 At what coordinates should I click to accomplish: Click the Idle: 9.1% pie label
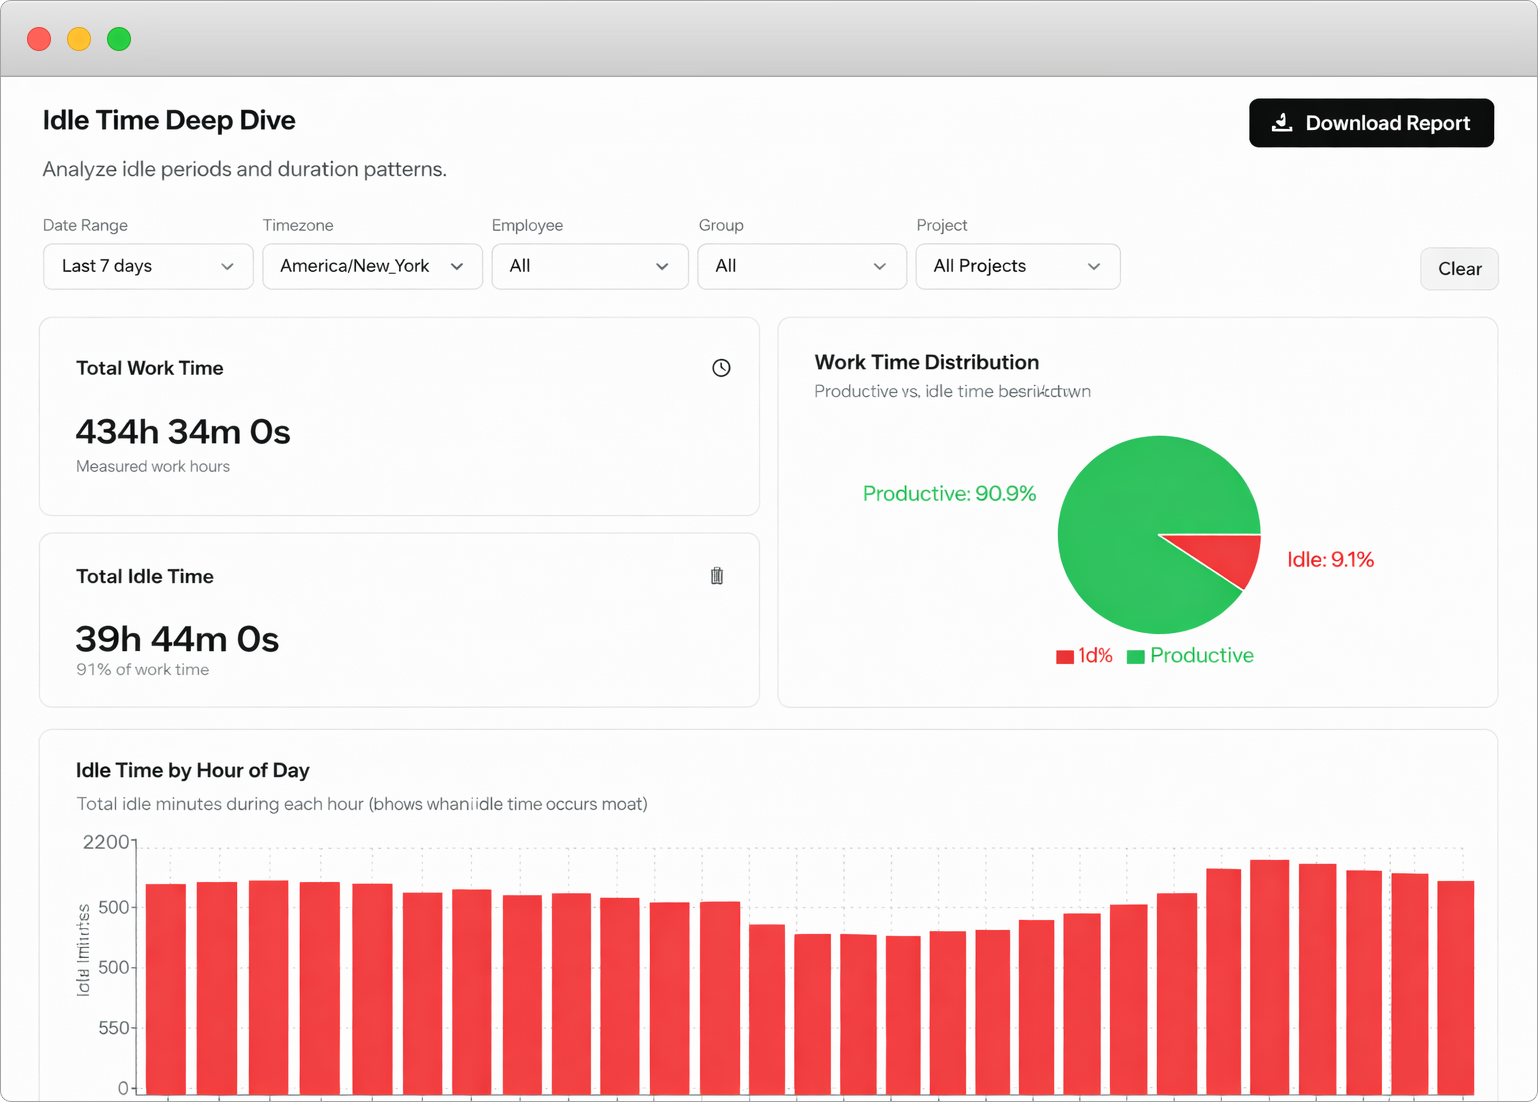[x=1330, y=560]
